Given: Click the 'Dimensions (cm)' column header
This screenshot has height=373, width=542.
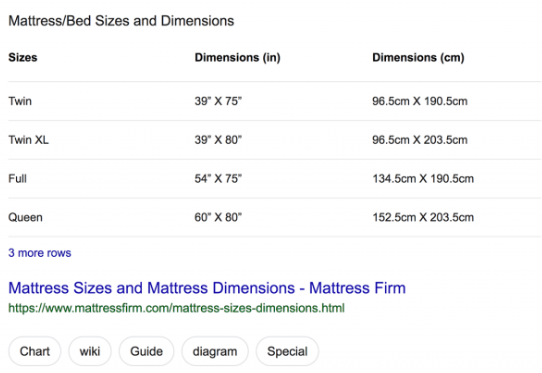Looking at the screenshot, I should coord(418,57).
